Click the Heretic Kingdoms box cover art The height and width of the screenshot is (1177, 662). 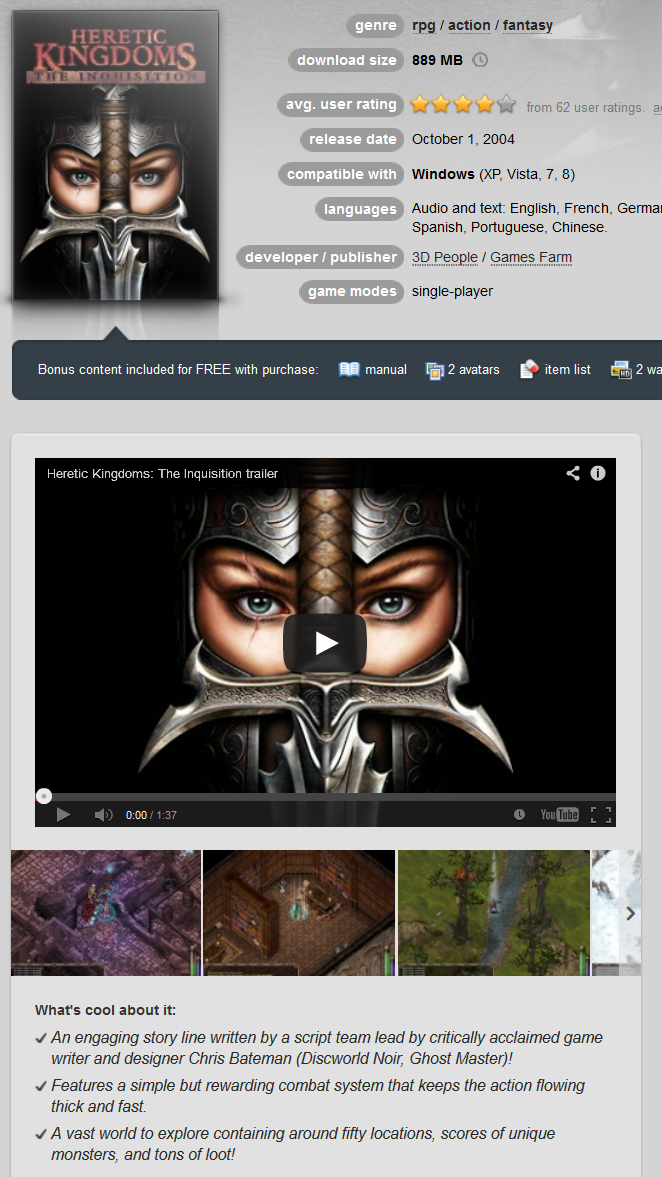coord(116,155)
